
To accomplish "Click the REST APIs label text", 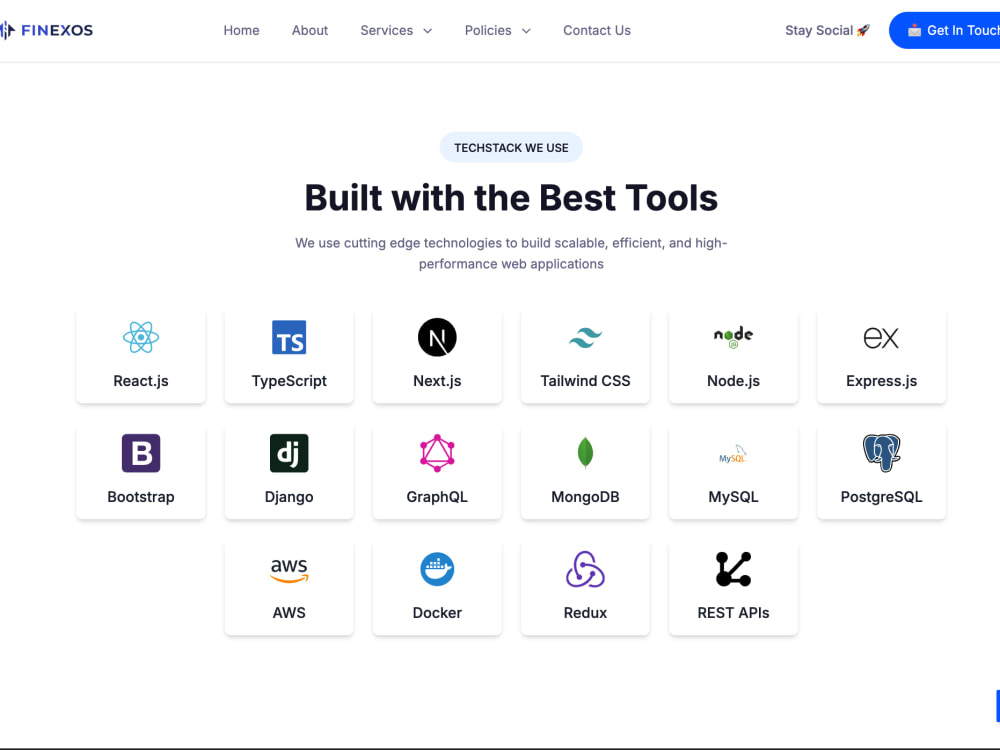I will [733, 613].
